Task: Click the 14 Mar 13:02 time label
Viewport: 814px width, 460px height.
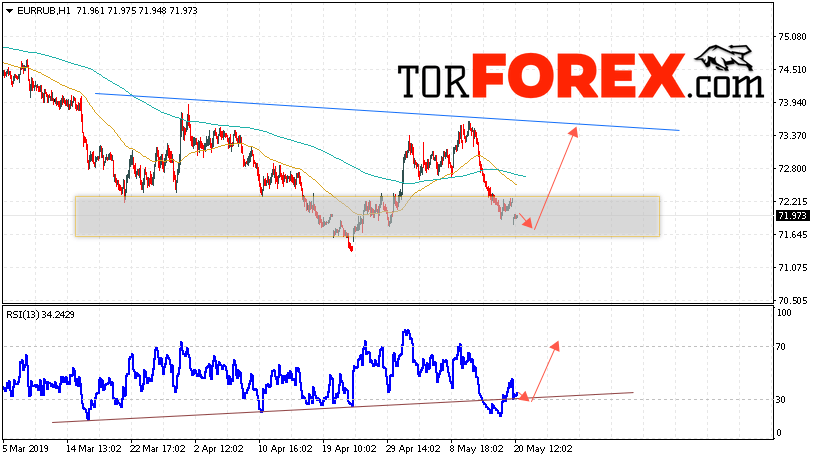Action: 94,448
